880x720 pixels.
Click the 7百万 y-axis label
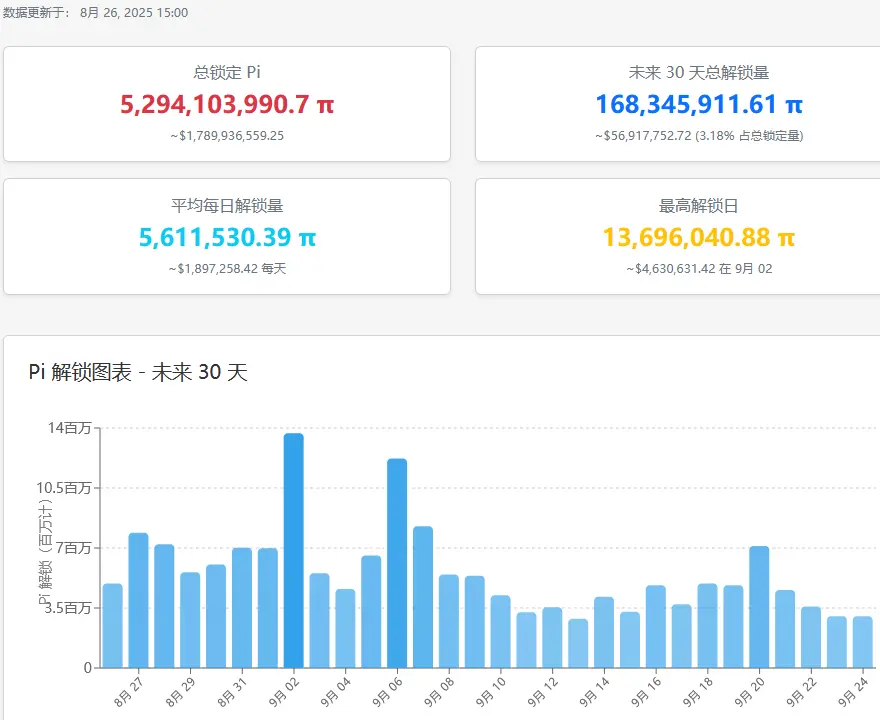point(74,548)
